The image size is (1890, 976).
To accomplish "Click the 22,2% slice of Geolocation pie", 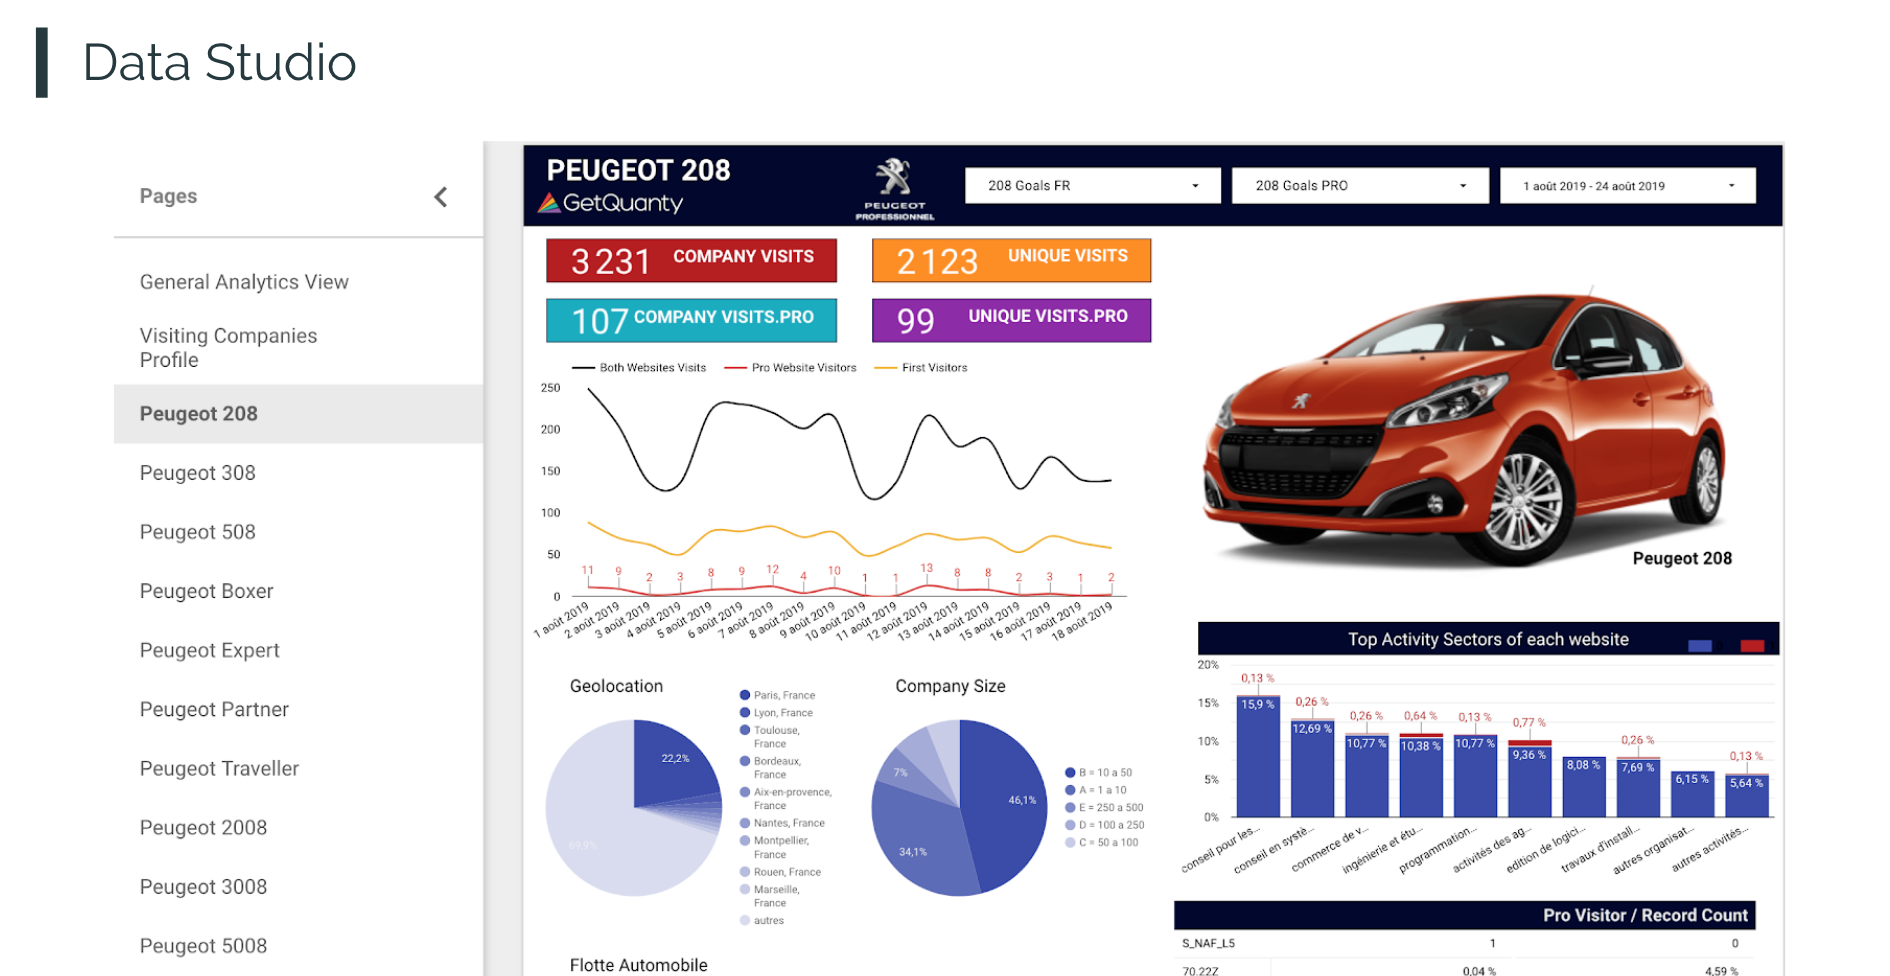I will point(675,765).
